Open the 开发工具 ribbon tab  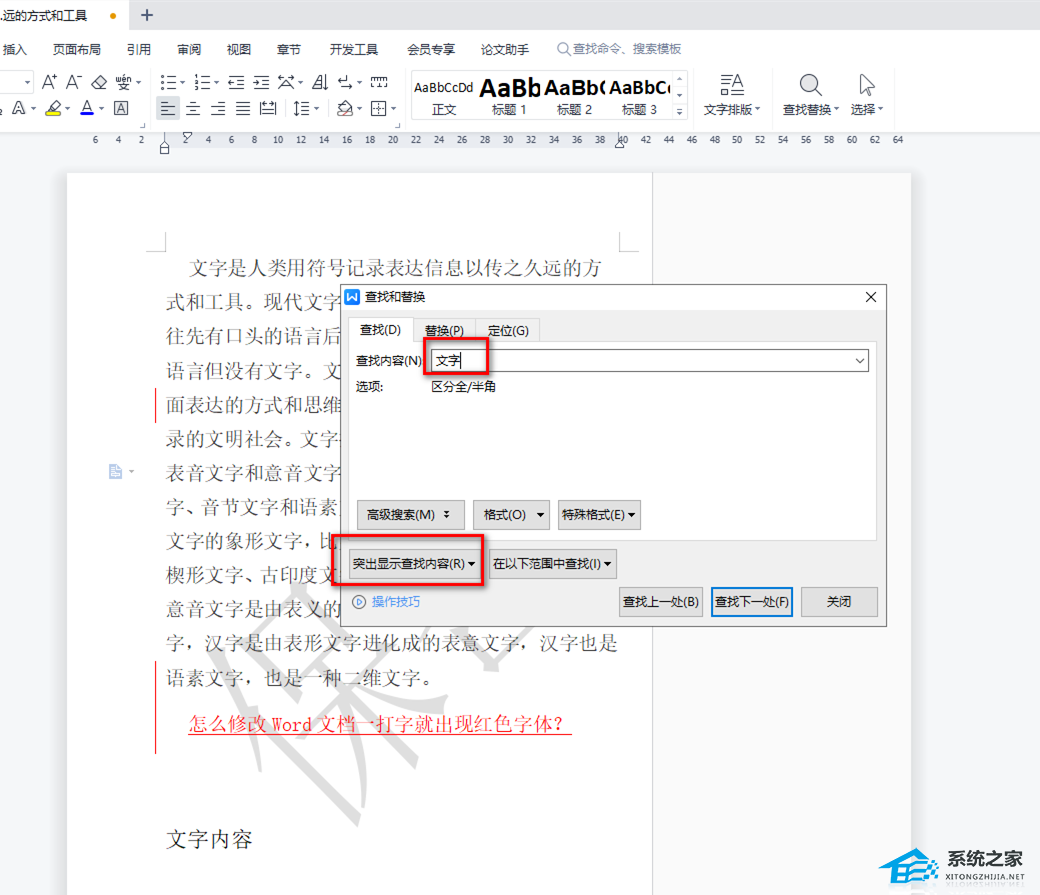(354, 50)
